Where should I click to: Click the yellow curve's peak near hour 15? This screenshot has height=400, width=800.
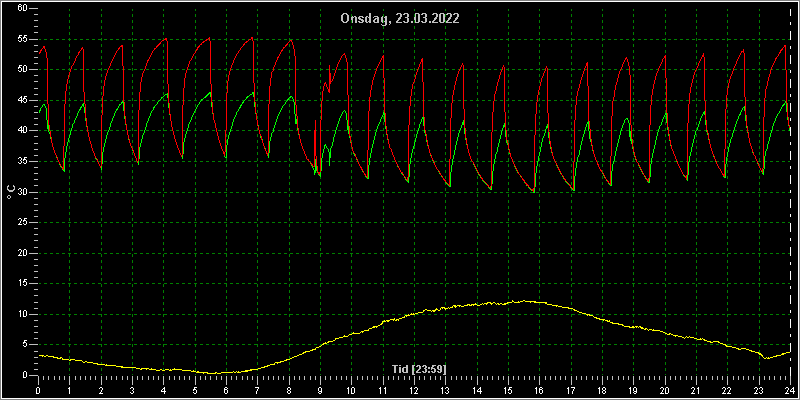pyautogui.click(x=526, y=301)
